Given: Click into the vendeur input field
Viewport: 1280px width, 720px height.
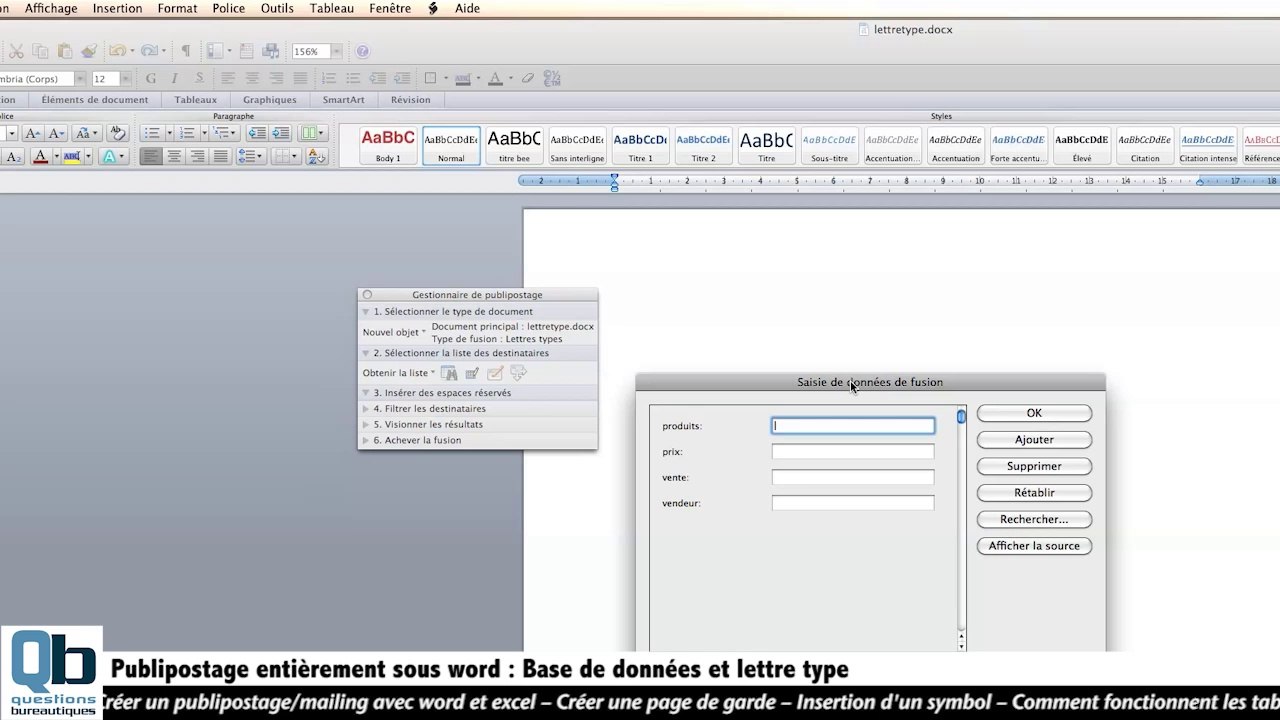Looking at the screenshot, I should (853, 503).
